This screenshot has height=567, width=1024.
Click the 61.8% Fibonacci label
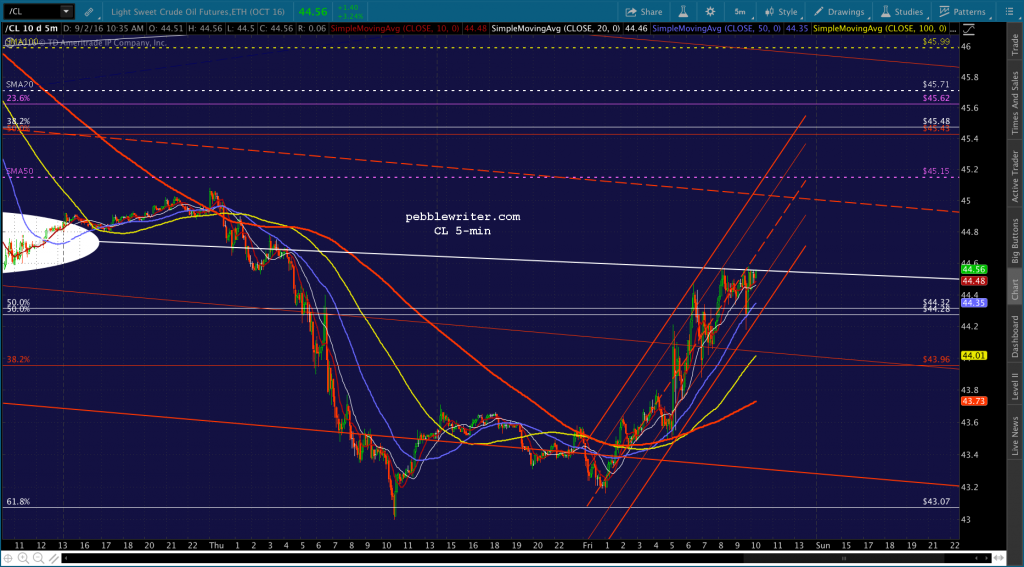point(18,502)
